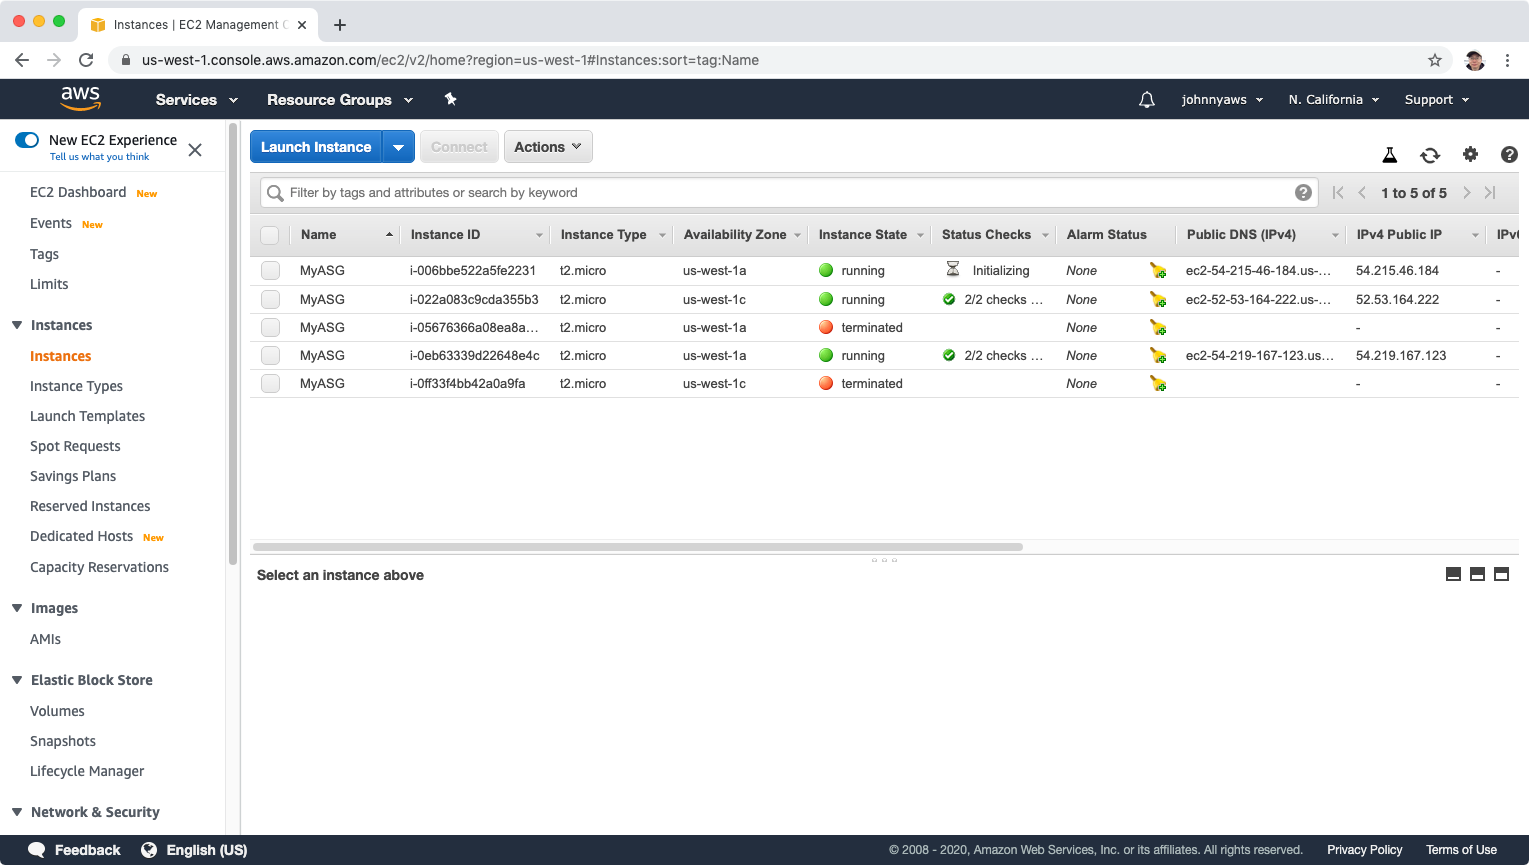Open EC2 Dashboard in sidebar
The width and height of the screenshot is (1529, 865).
pyautogui.click(x=78, y=192)
